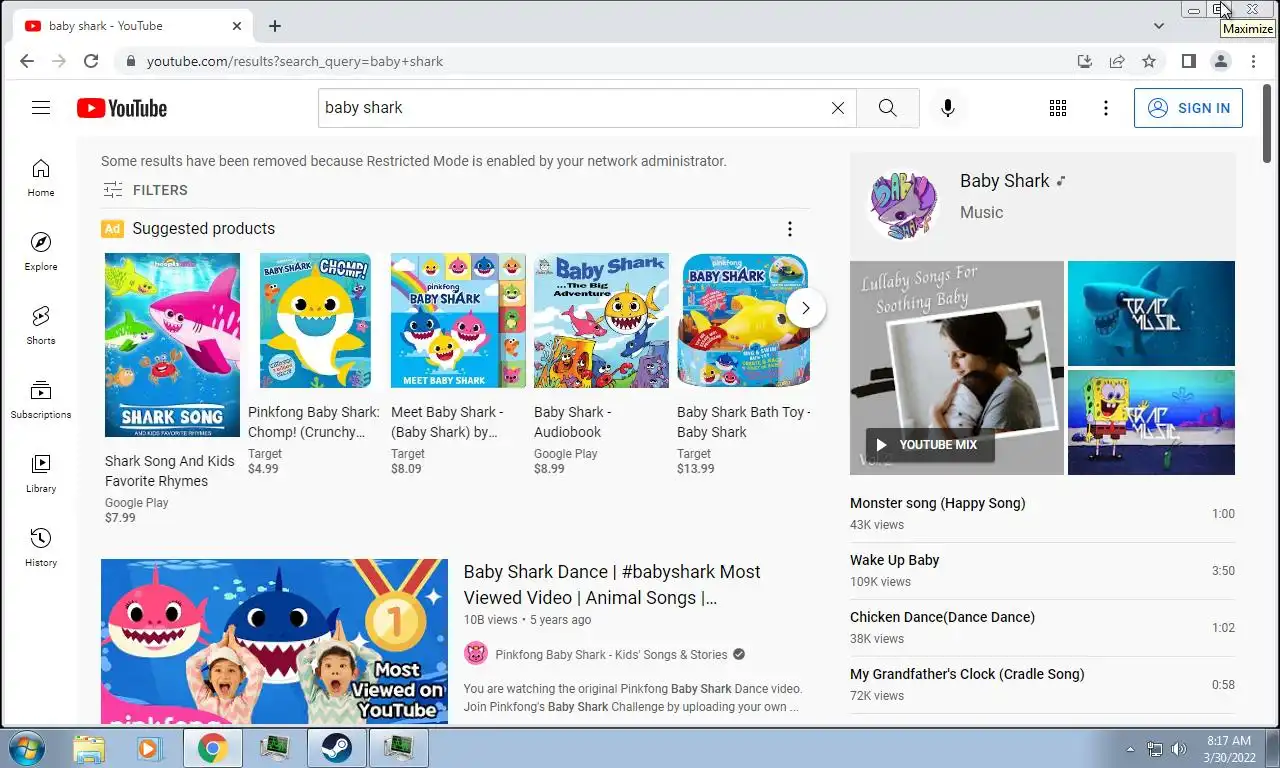Open Chrome three-dot menu
This screenshot has width=1280, height=768.
point(1253,61)
